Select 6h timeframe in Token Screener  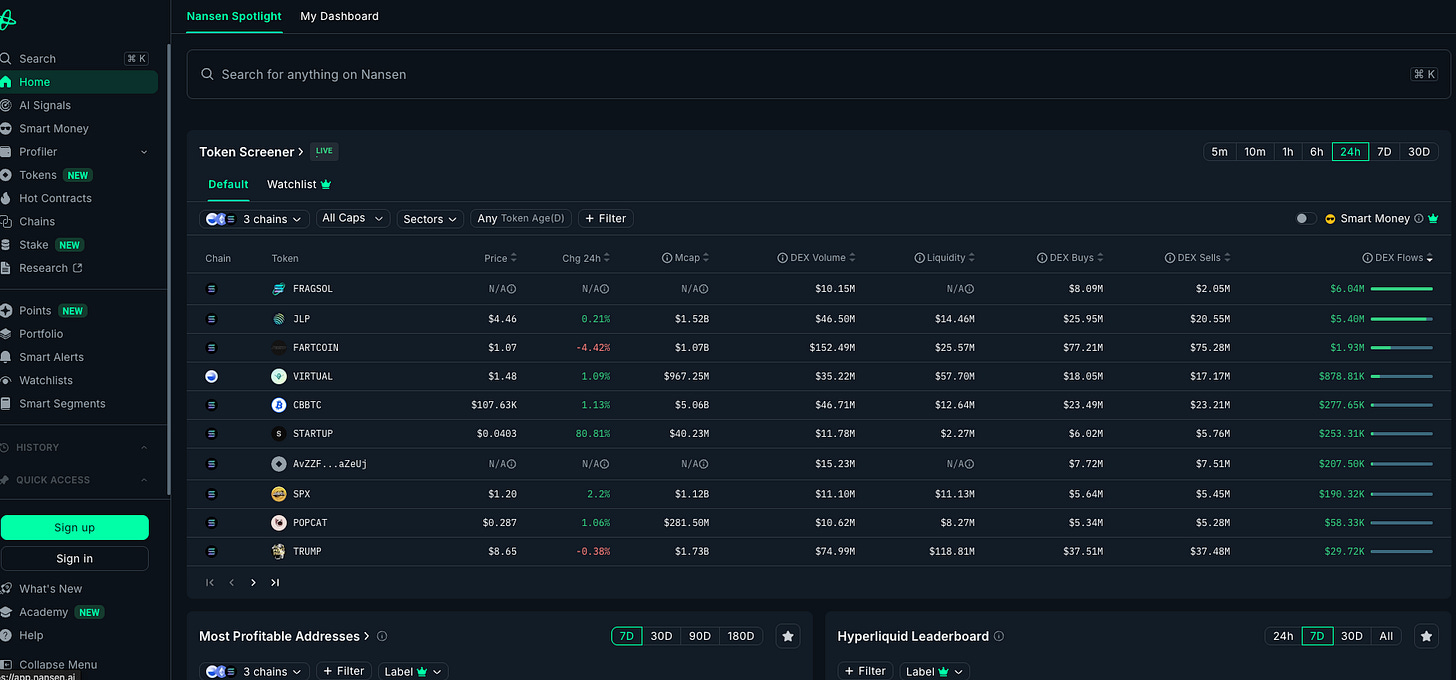tap(1317, 152)
